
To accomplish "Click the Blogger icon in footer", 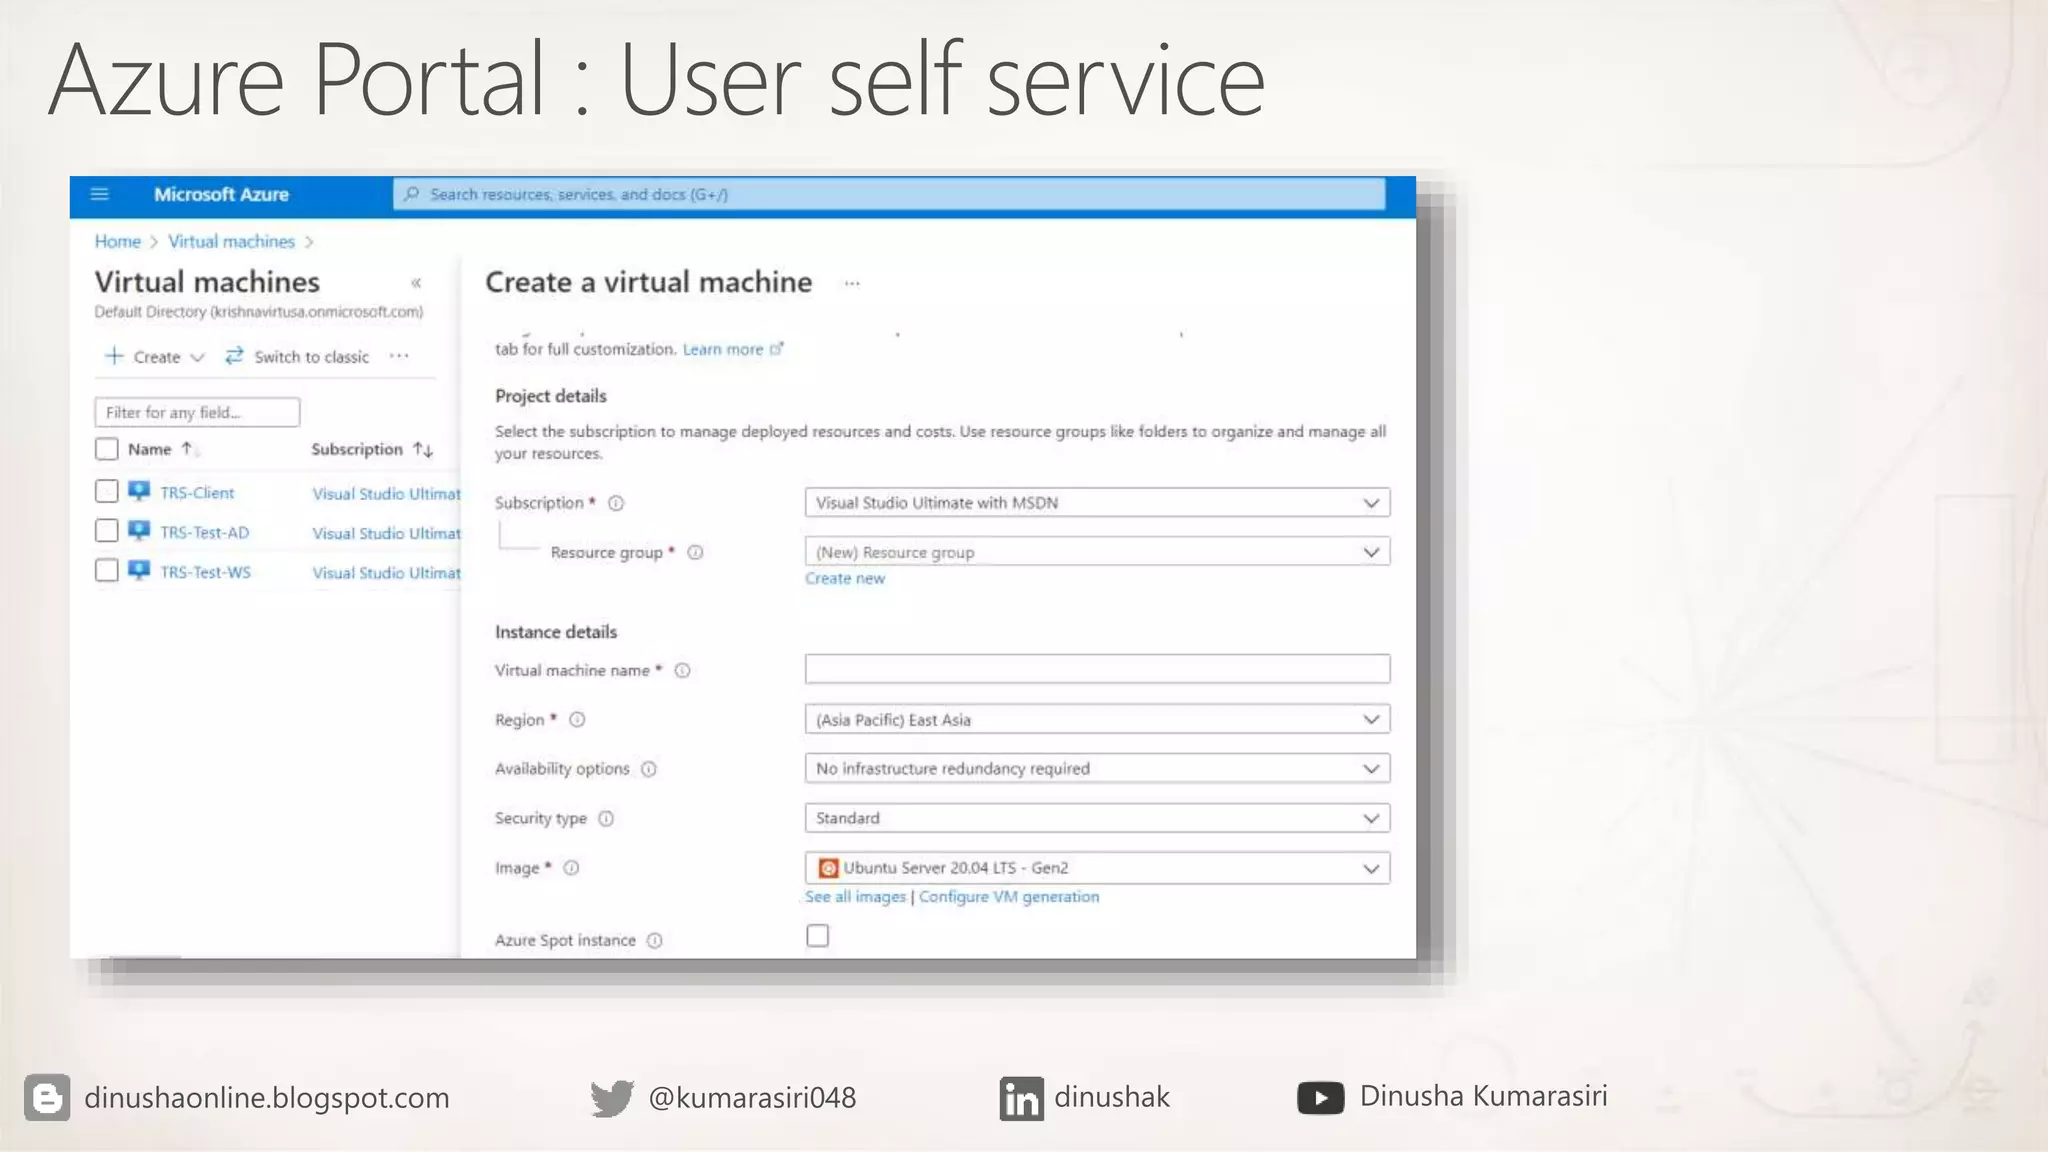I will pos(47,1097).
